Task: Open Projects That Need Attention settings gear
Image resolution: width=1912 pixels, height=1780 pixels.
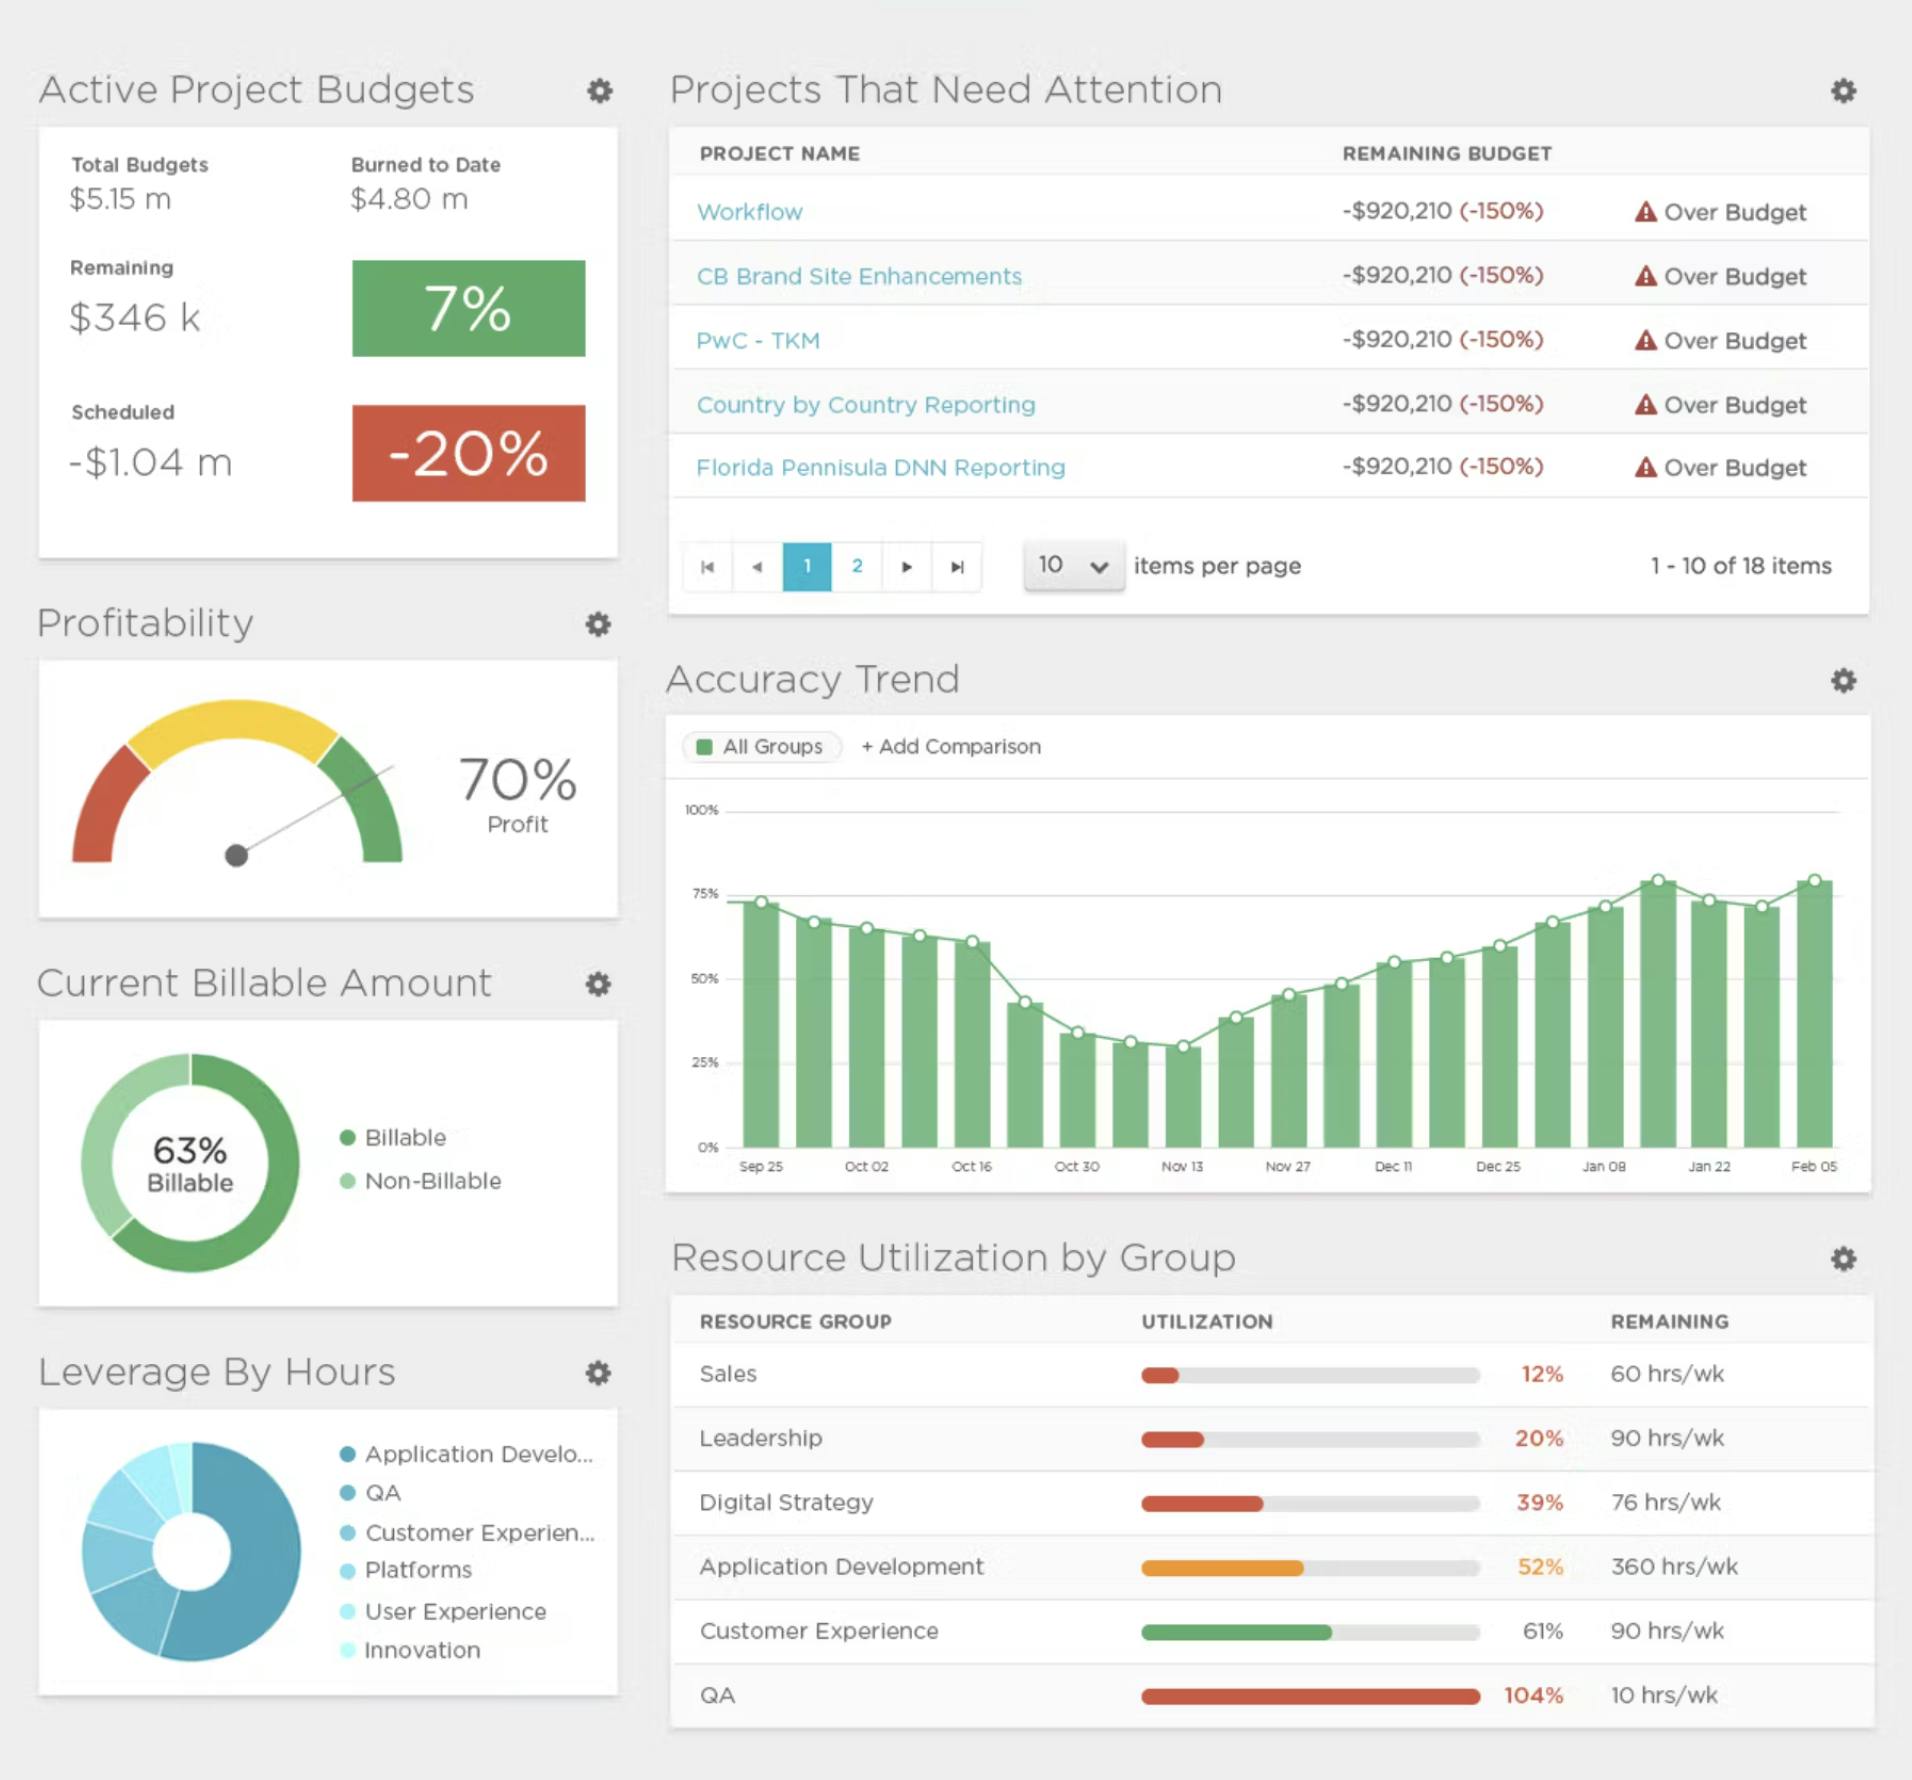Action: [x=1843, y=91]
